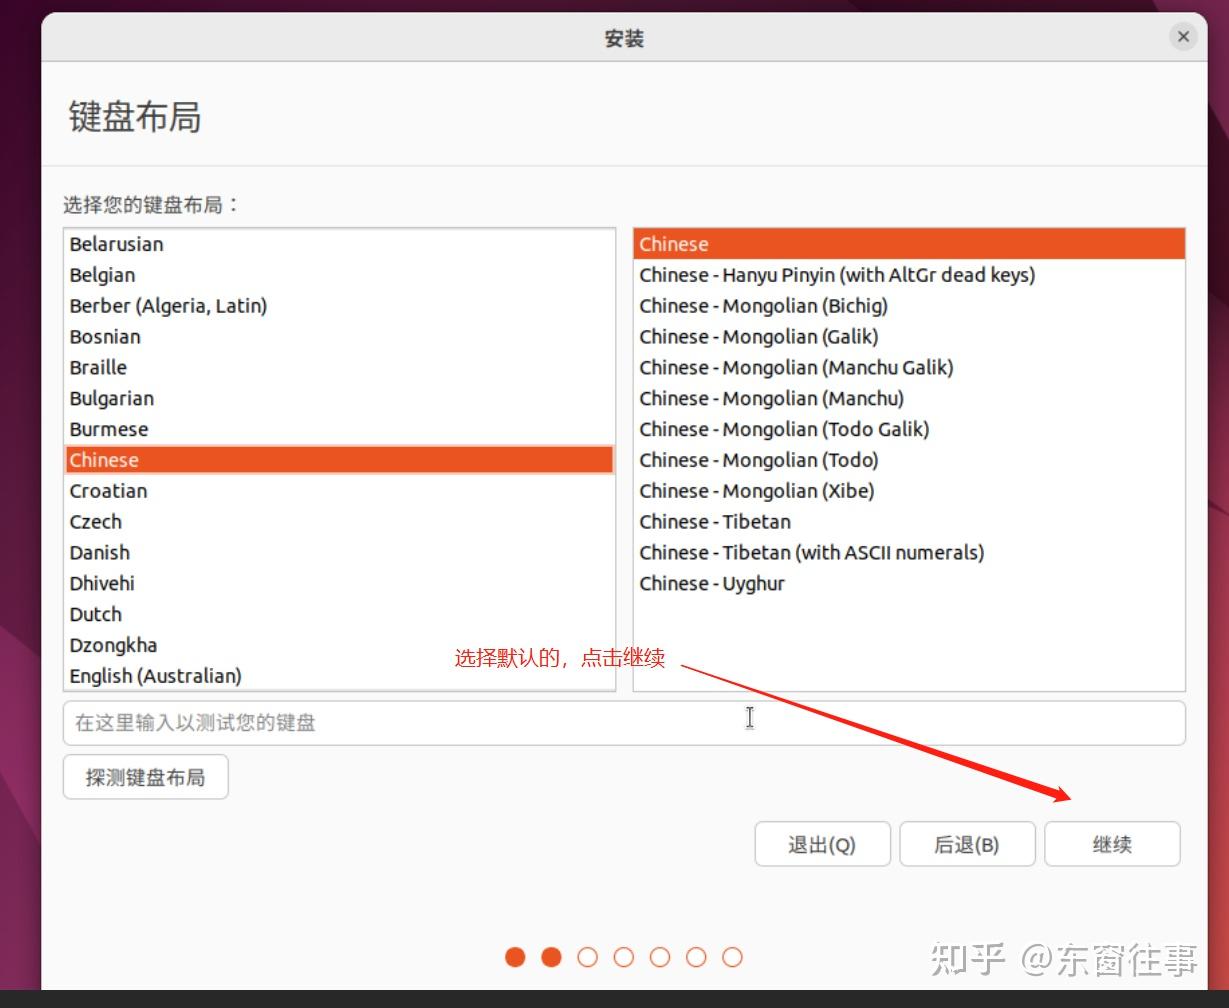Select the "Chinese" layout on the left

coord(103,459)
